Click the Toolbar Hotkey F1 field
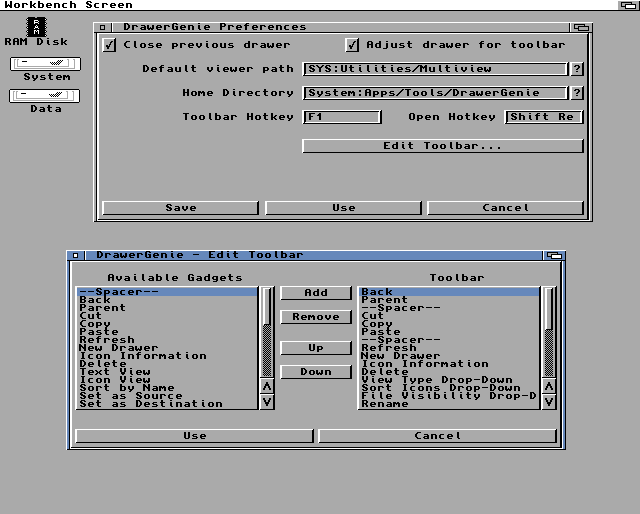Image resolution: width=640 pixels, height=514 pixels. pyautogui.click(x=342, y=117)
